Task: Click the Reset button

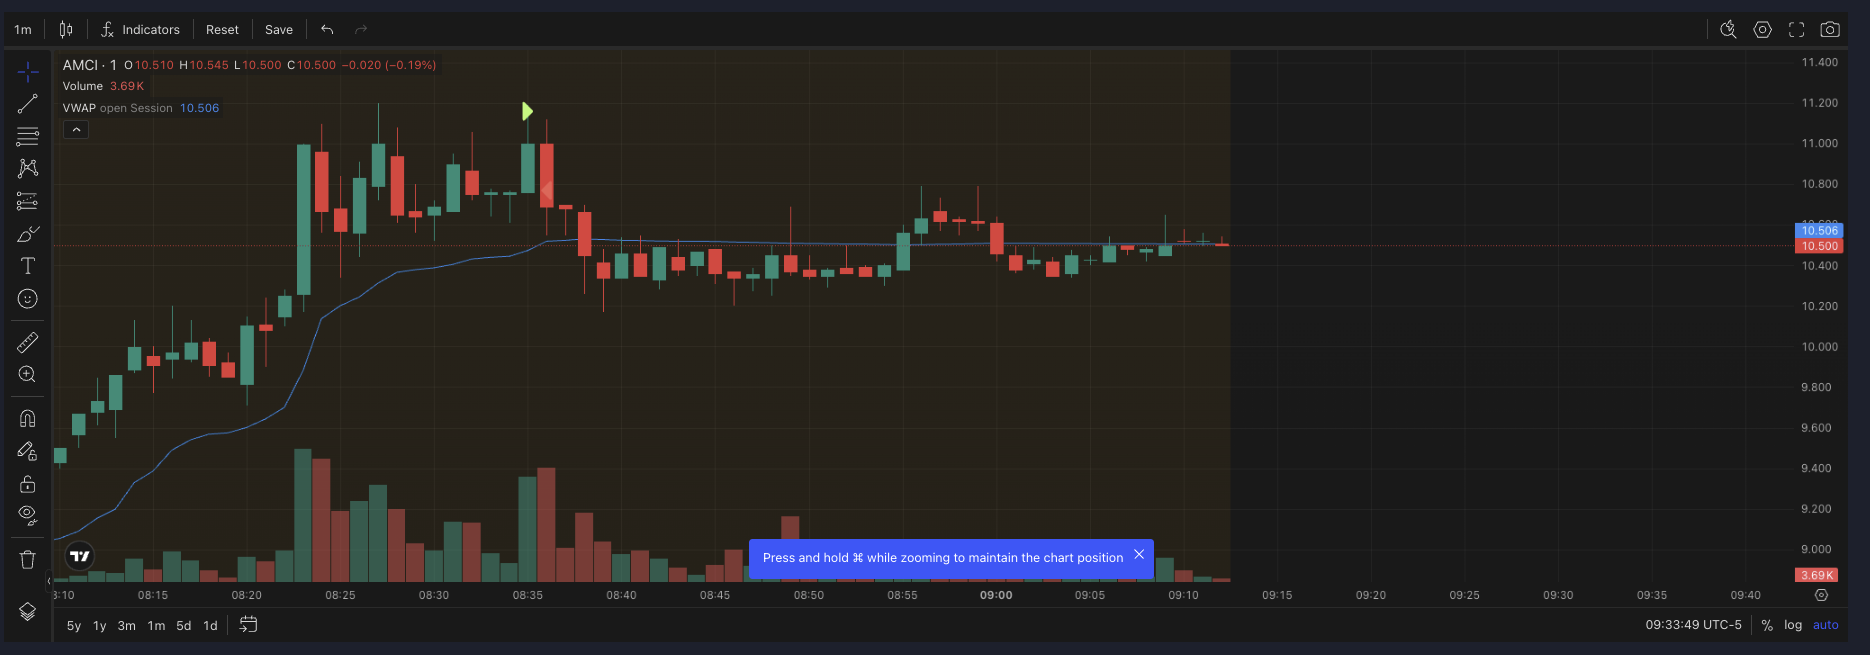Action: tap(222, 30)
